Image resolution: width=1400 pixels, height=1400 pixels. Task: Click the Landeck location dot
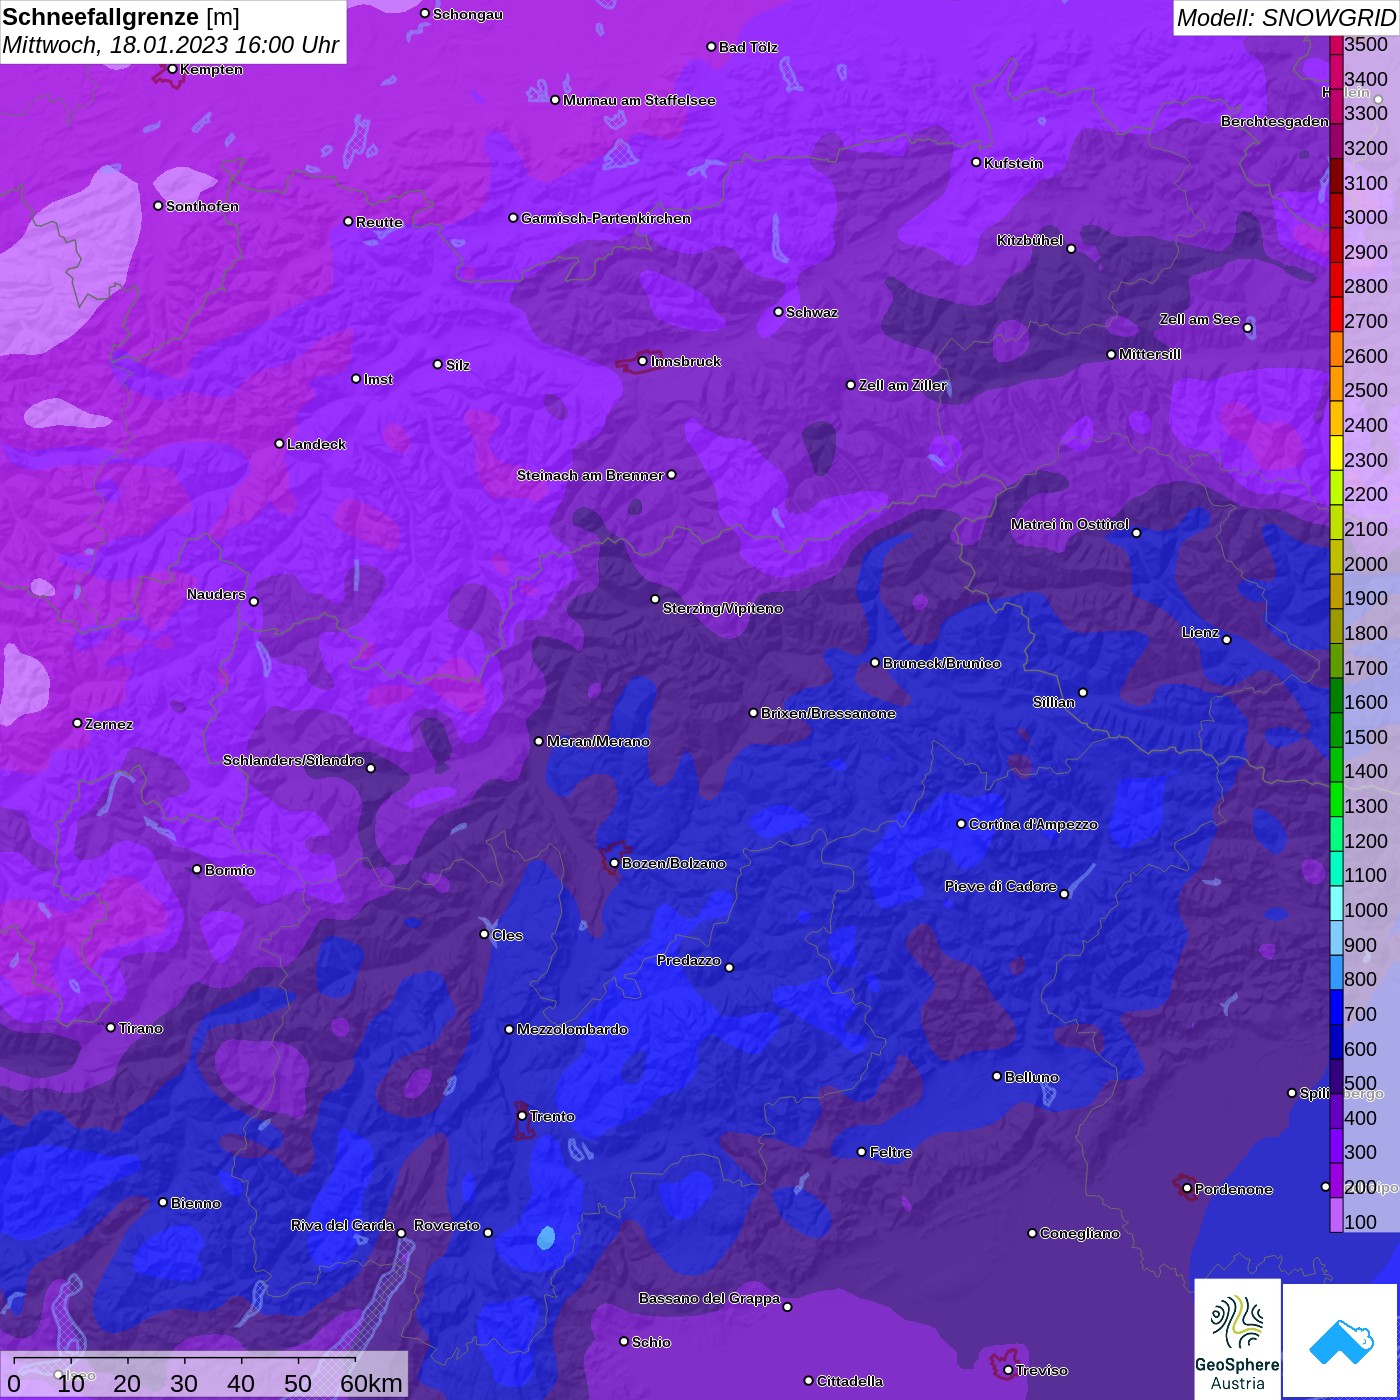279,444
